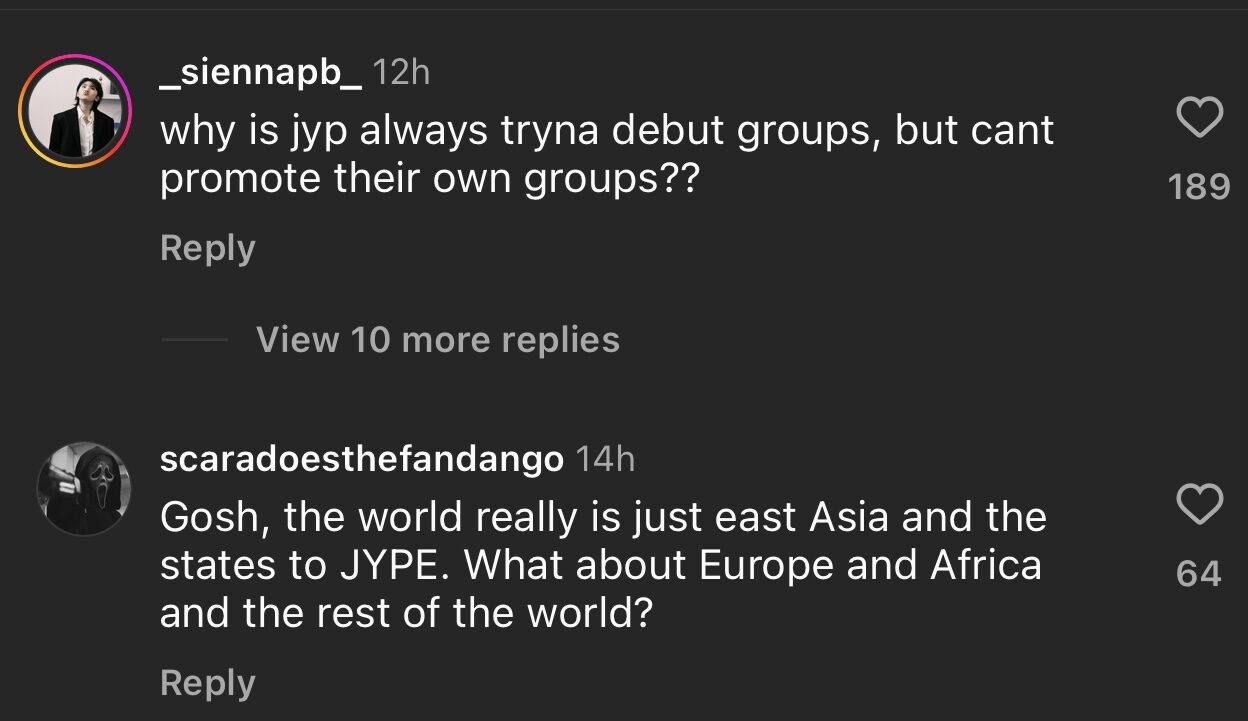Like the _siennapb_ comment with the heart
Viewport: 1248px width, 721px height.
pyautogui.click(x=1199, y=119)
